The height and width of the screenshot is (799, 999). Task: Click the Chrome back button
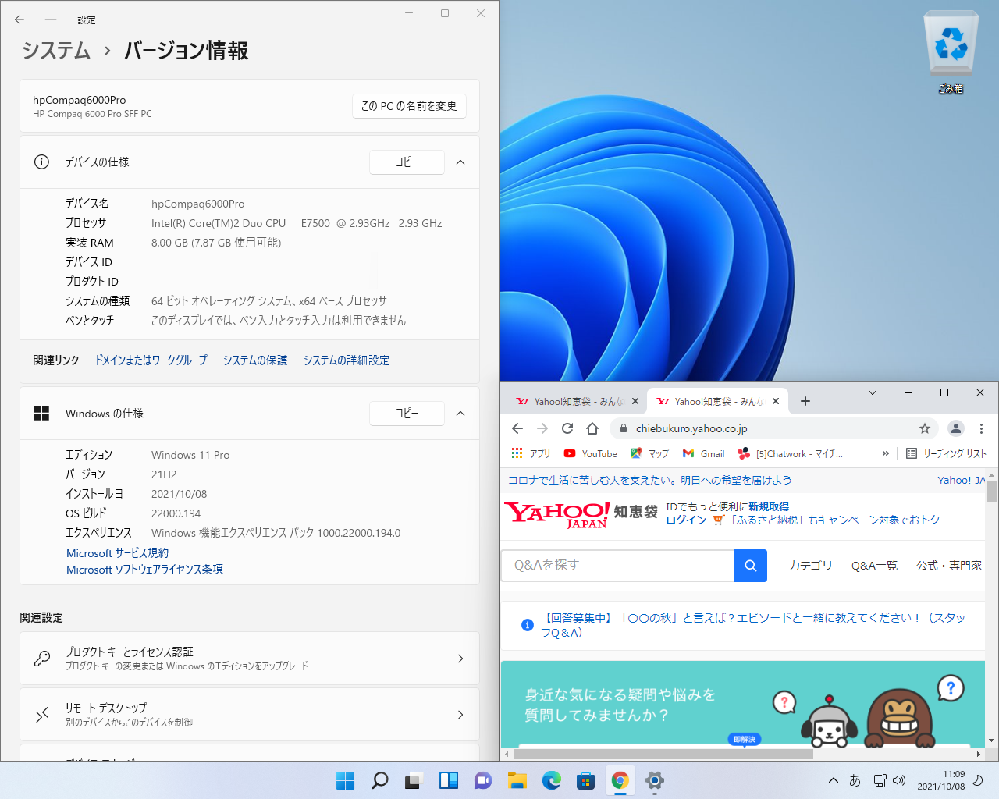coord(517,429)
